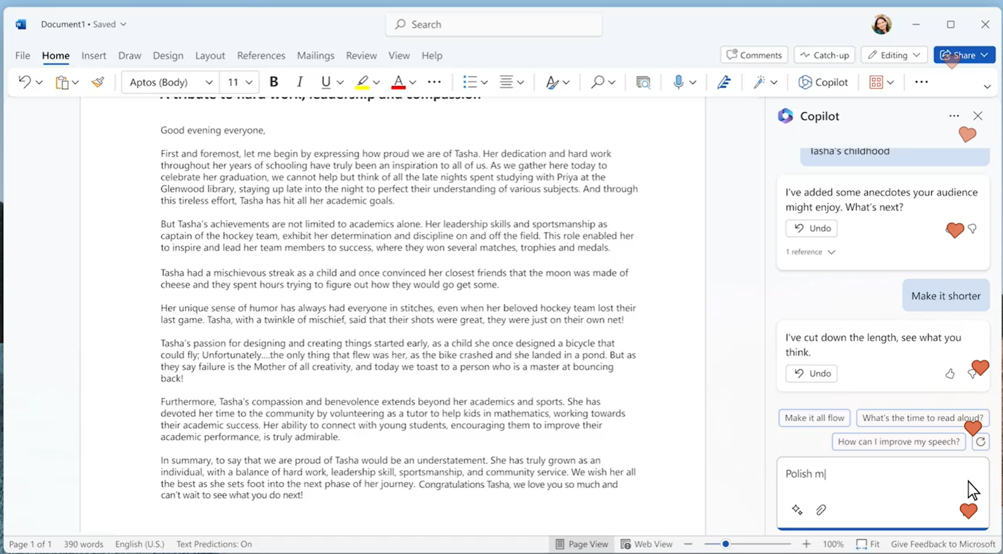Open Copilot pane more options ellipsis
1003x554 pixels.
pyautogui.click(x=954, y=116)
